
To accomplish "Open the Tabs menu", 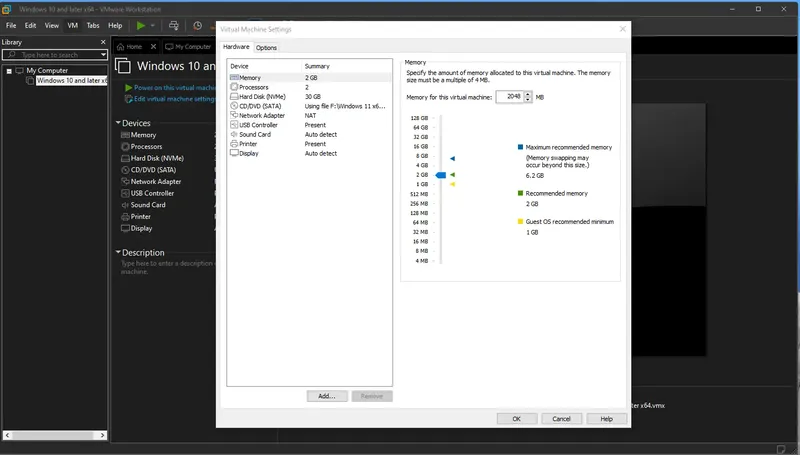I will pyautogui.click(x=93, y=26).
